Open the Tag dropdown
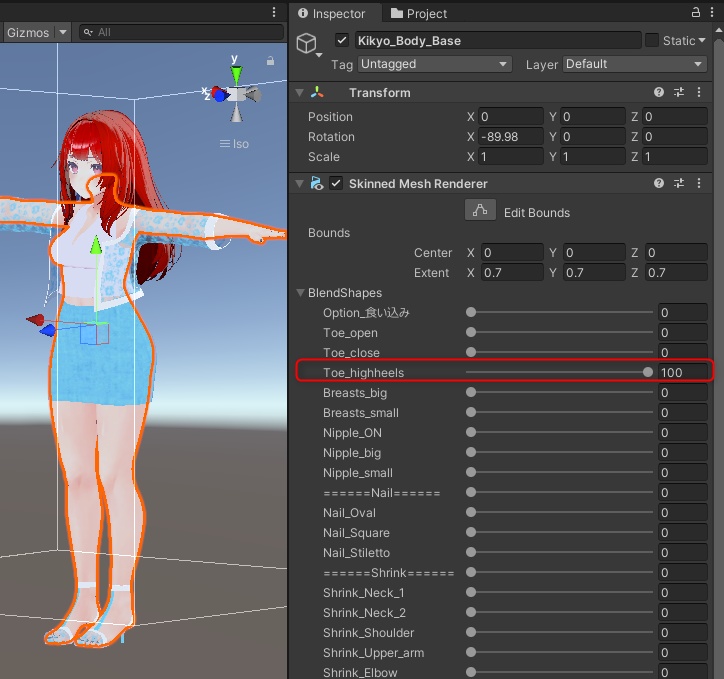This screenshot has height=679, width=724. pos(434,64)
